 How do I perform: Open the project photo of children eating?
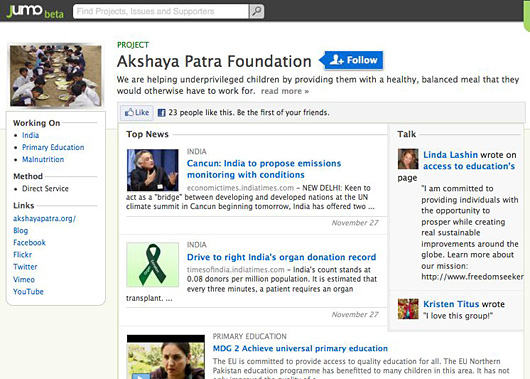point(56,76)
